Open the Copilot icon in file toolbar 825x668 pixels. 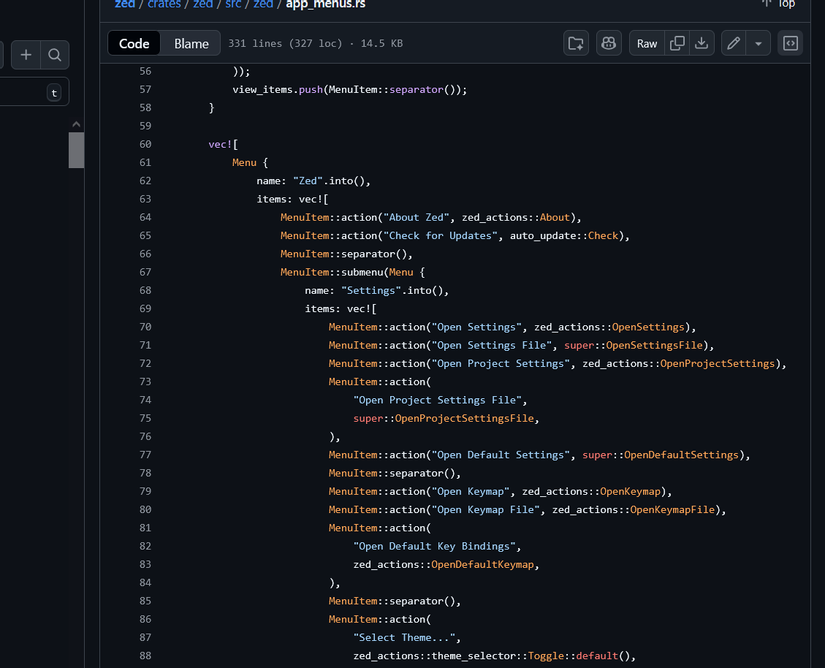click(607, 44)
